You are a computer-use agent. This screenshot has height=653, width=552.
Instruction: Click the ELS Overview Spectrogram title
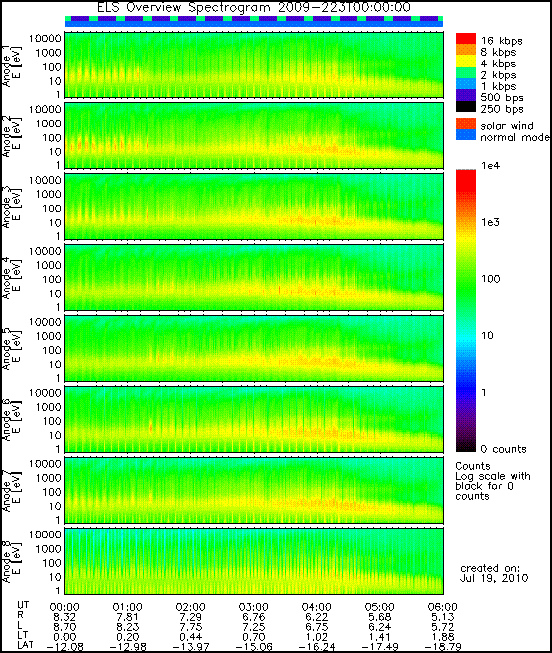254,7
